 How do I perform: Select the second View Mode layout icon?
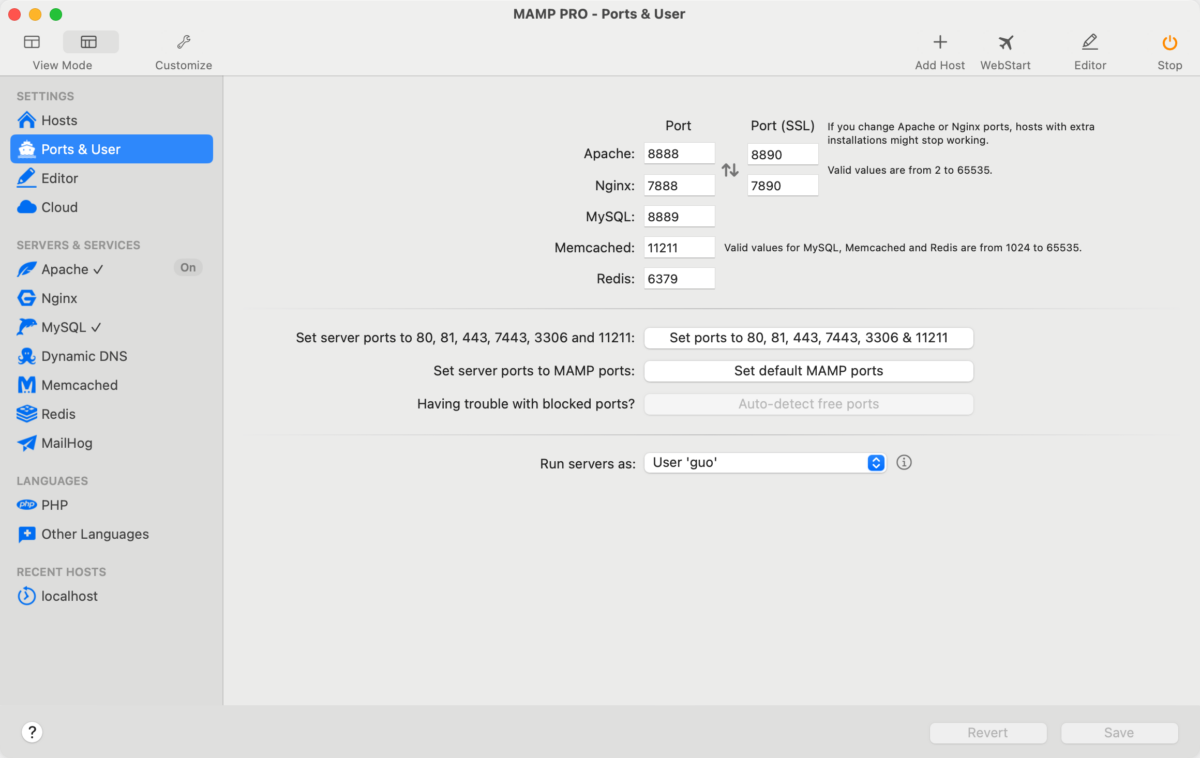pos(89,42)
